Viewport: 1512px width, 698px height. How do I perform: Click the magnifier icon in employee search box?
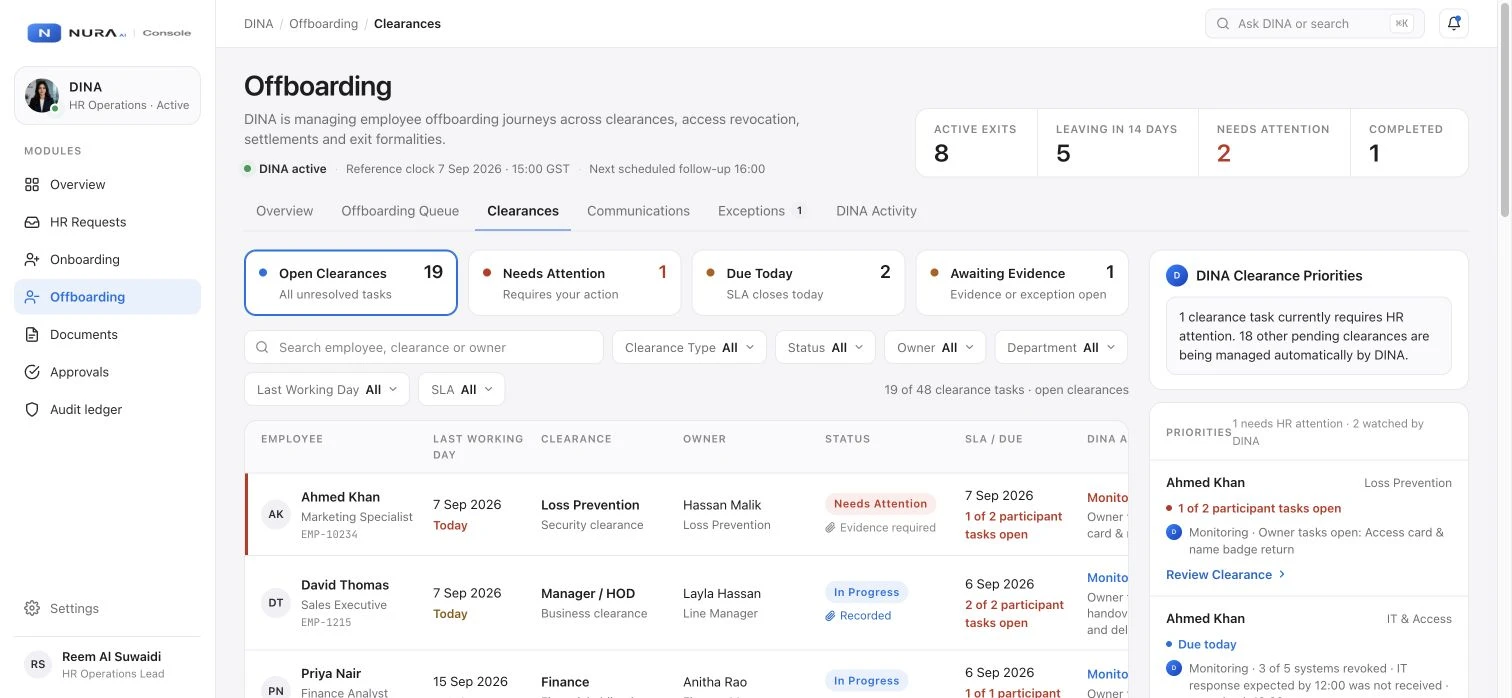point(262,348)
